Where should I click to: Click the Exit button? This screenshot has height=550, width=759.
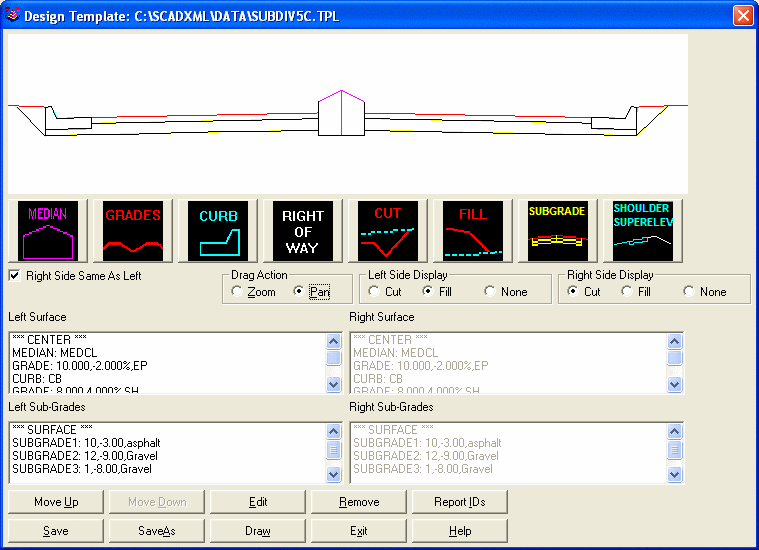(x=359, y=531)
